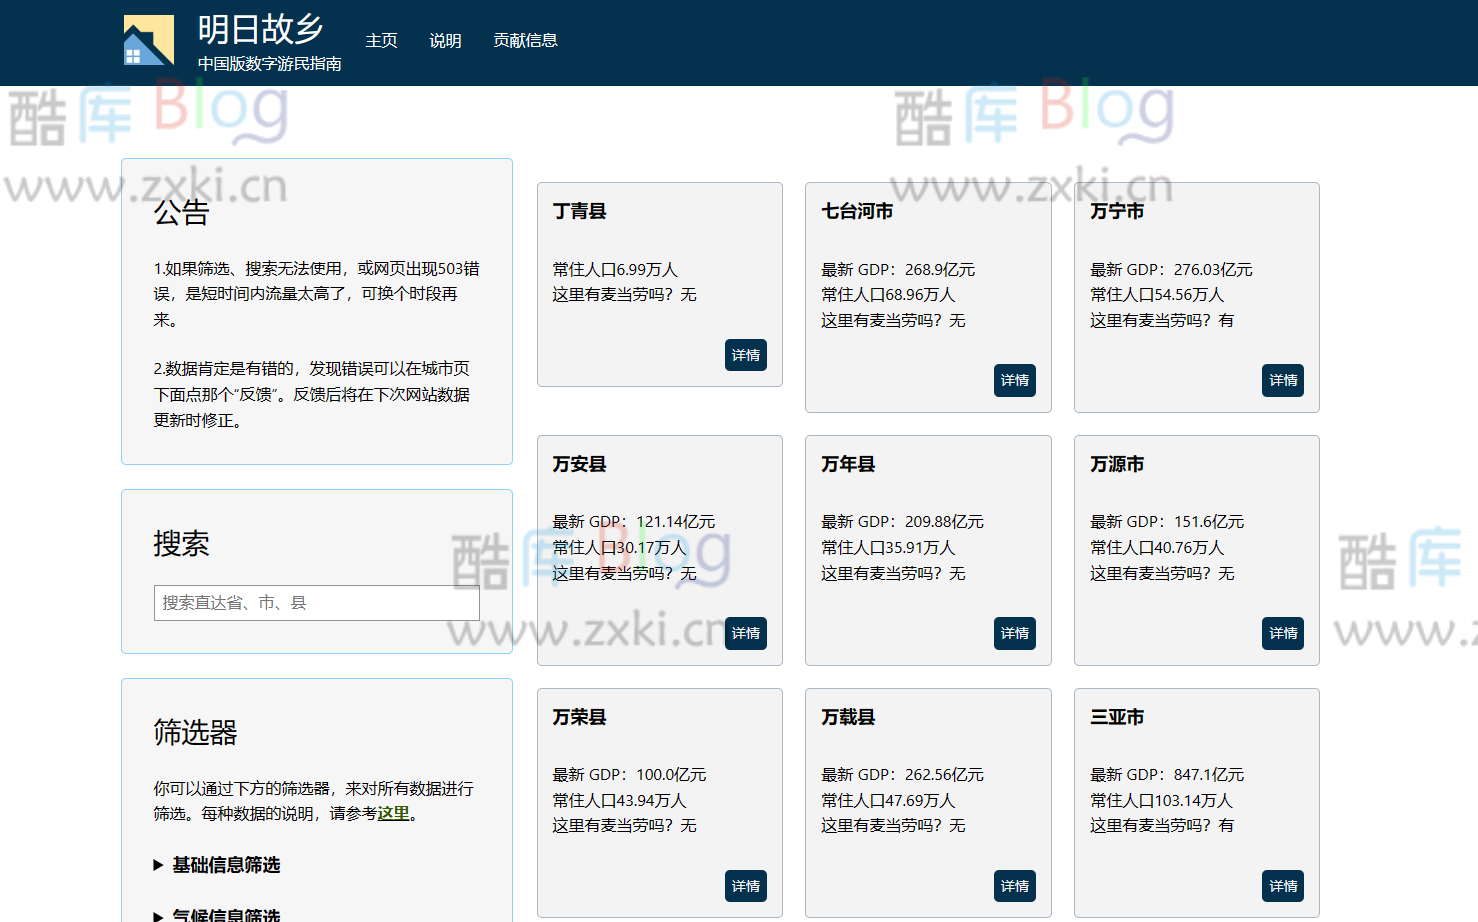Expand the 基础信息筛选 filter section
Image resolution: width=1478 pixels, height=922 pixels.
pyautogui.click(x=225, y=865)
